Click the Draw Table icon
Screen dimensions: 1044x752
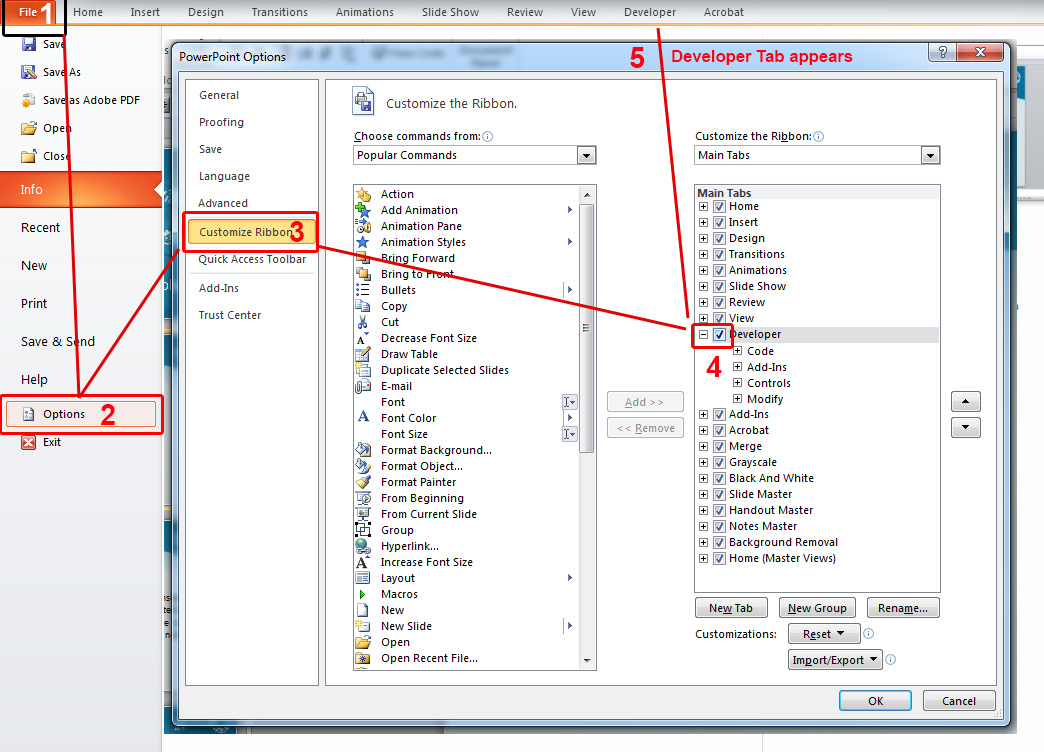363,354
